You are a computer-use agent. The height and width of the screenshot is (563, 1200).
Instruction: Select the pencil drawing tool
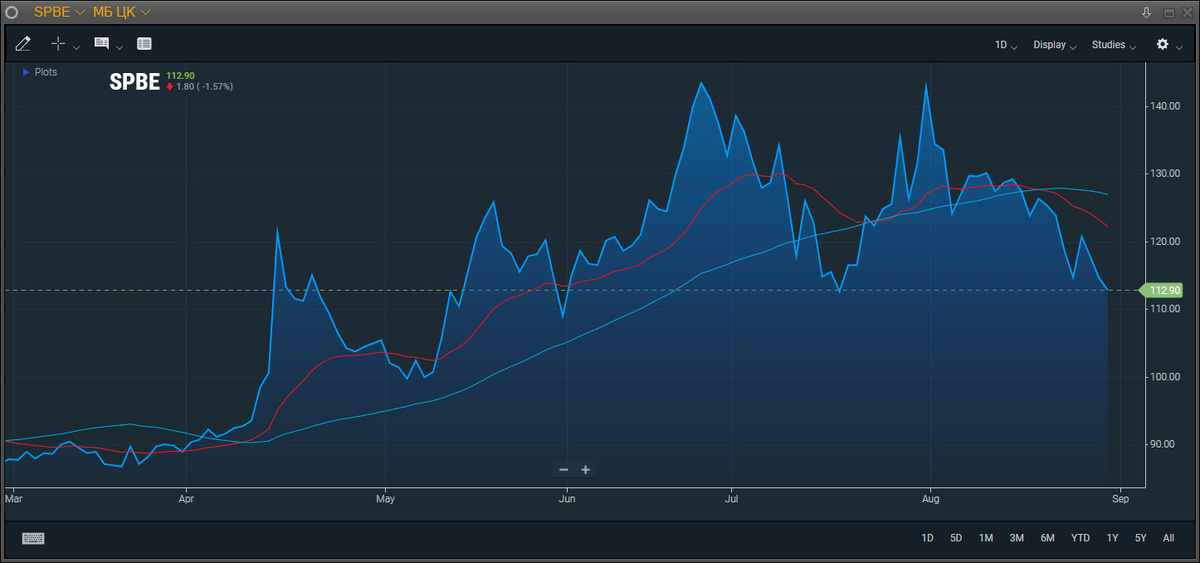(24, 44)
